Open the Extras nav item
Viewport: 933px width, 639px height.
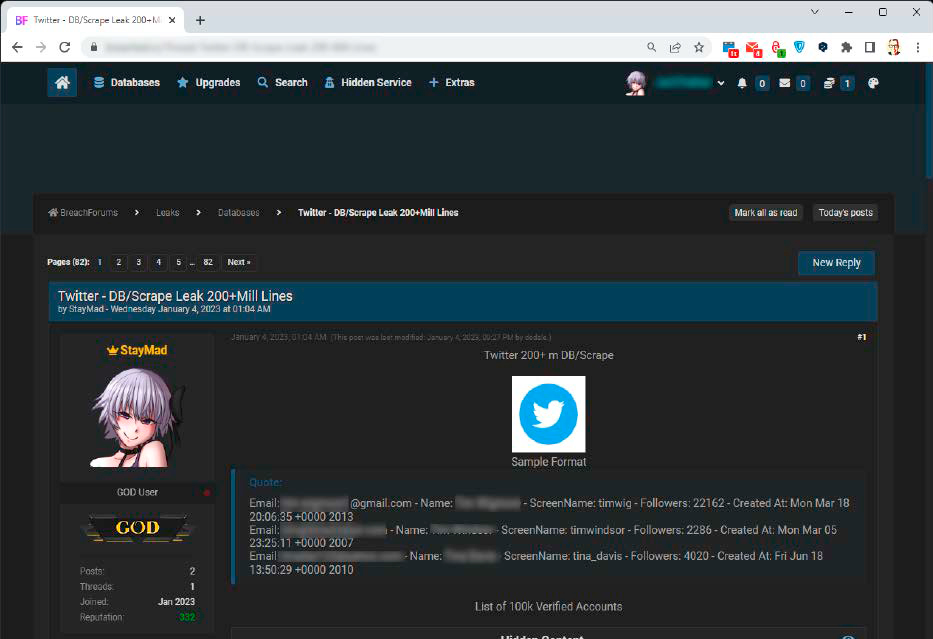click(x=452, y=83)
